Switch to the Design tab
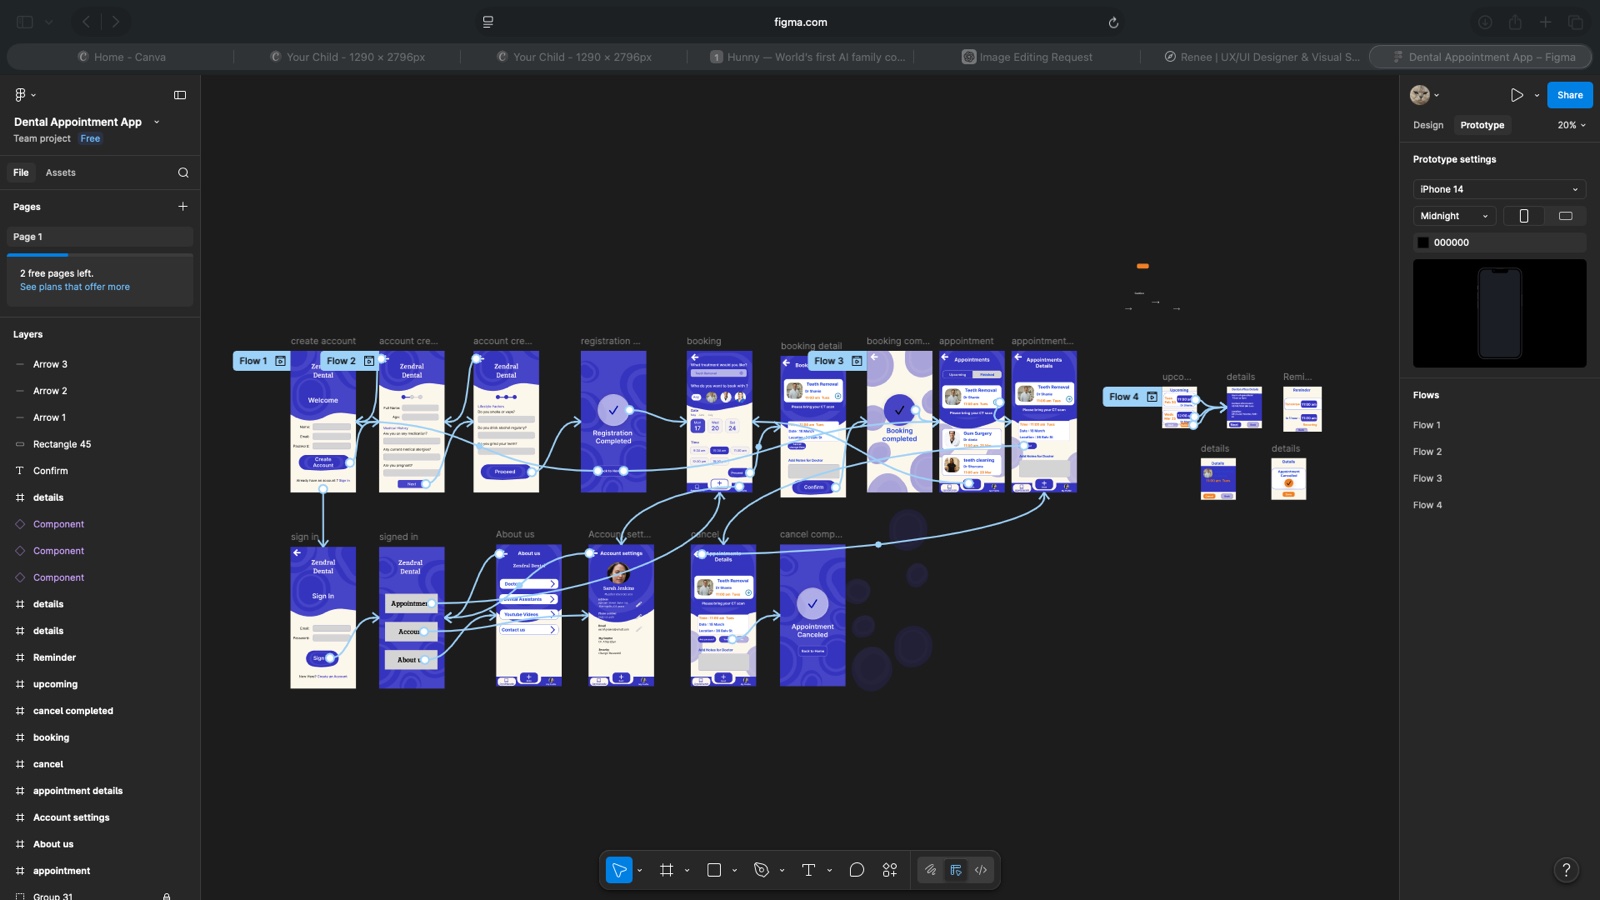1600x900 pixels. tap(1428, 125)
